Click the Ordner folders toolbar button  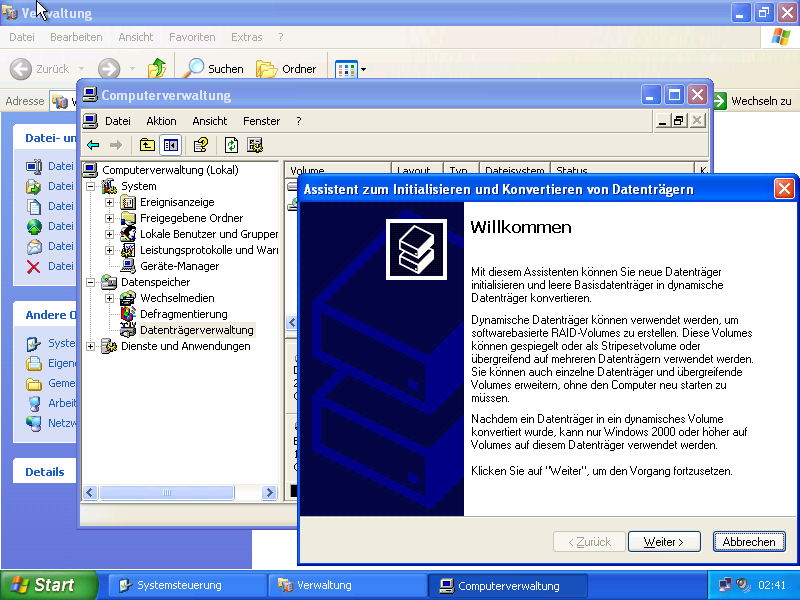[286, 69]
